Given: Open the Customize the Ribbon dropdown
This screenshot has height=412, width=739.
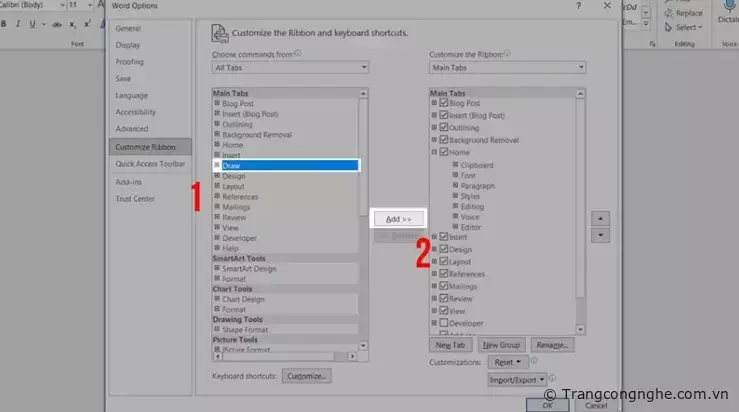Looking at the screenshot, I should tap(507, 68).
